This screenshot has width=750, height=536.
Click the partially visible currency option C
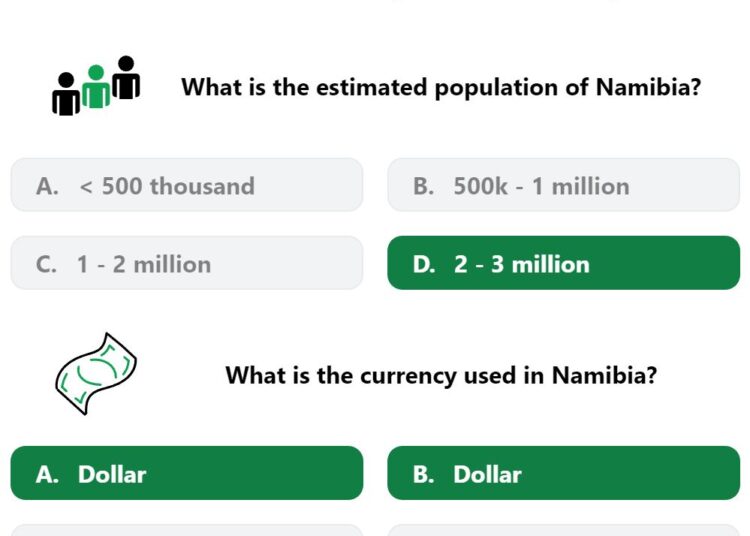point(187,530)
